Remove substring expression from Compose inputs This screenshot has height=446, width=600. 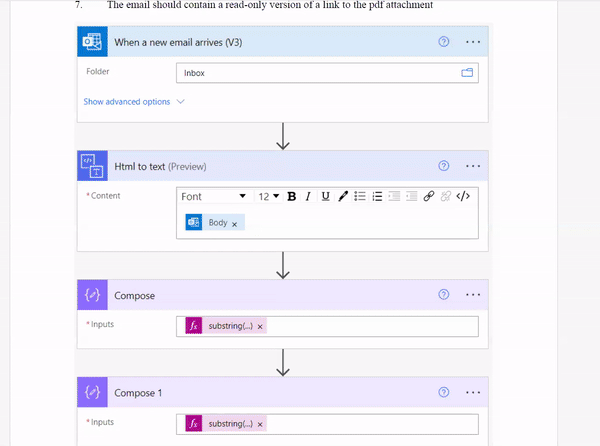260,327
